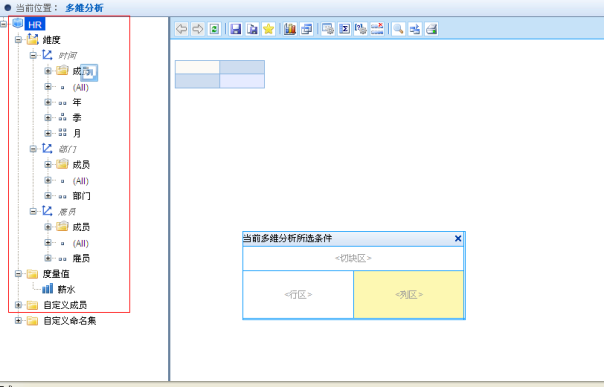
Task: Click the printer icon in toolbar
Action: pos(431,29)
